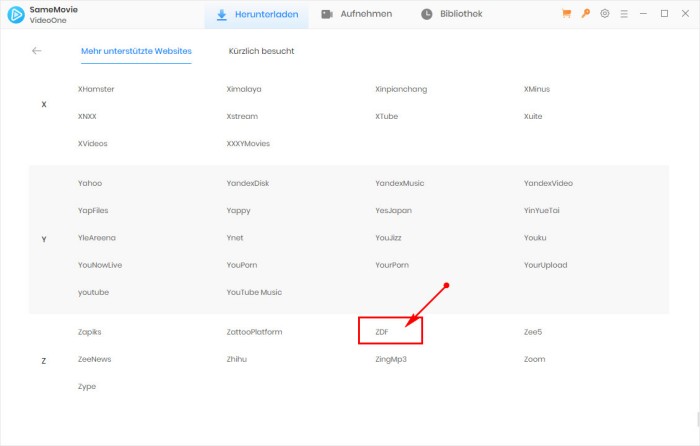This screenshot has height=446, width=700.
Task: Switch to the Aufnehmen tab
Action: tap(357, 14)
